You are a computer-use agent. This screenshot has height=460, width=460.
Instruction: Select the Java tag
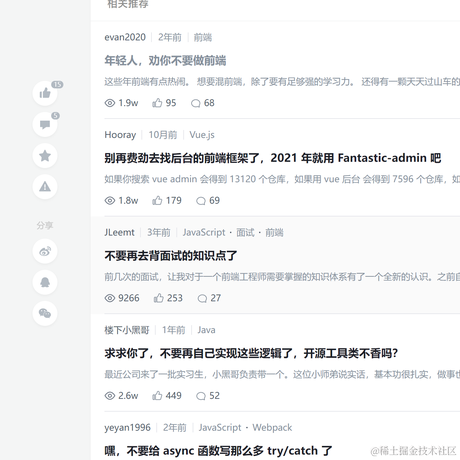[x=206, y=330]
